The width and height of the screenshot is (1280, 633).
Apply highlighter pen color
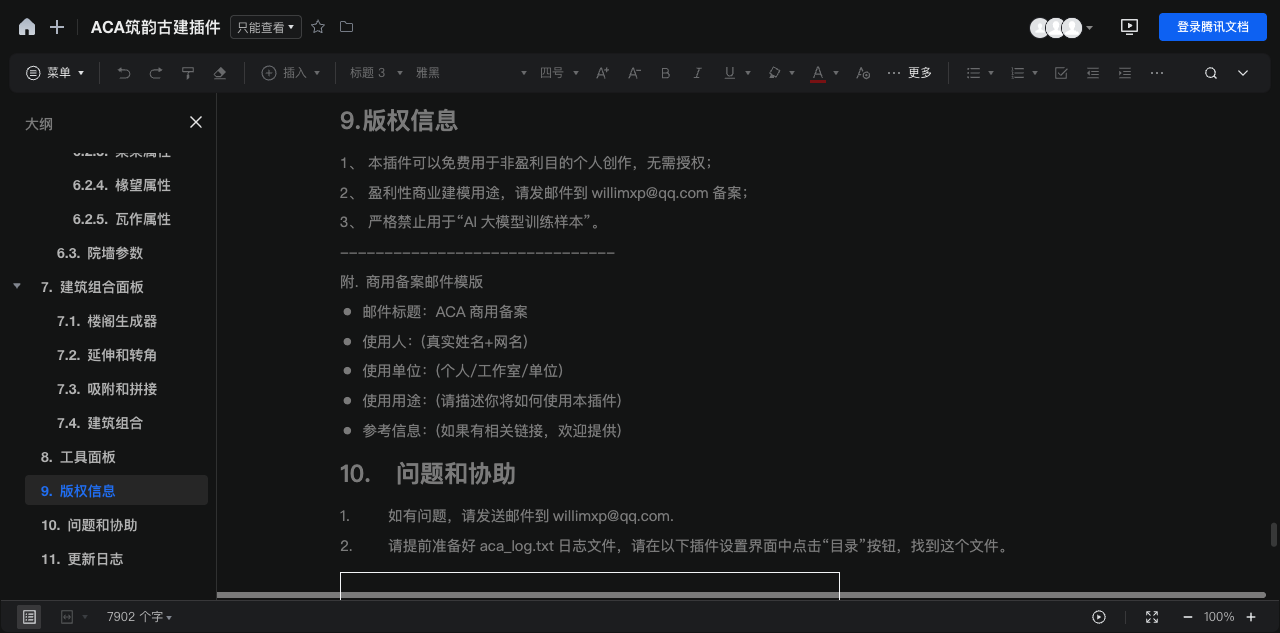tap(774, 73)
